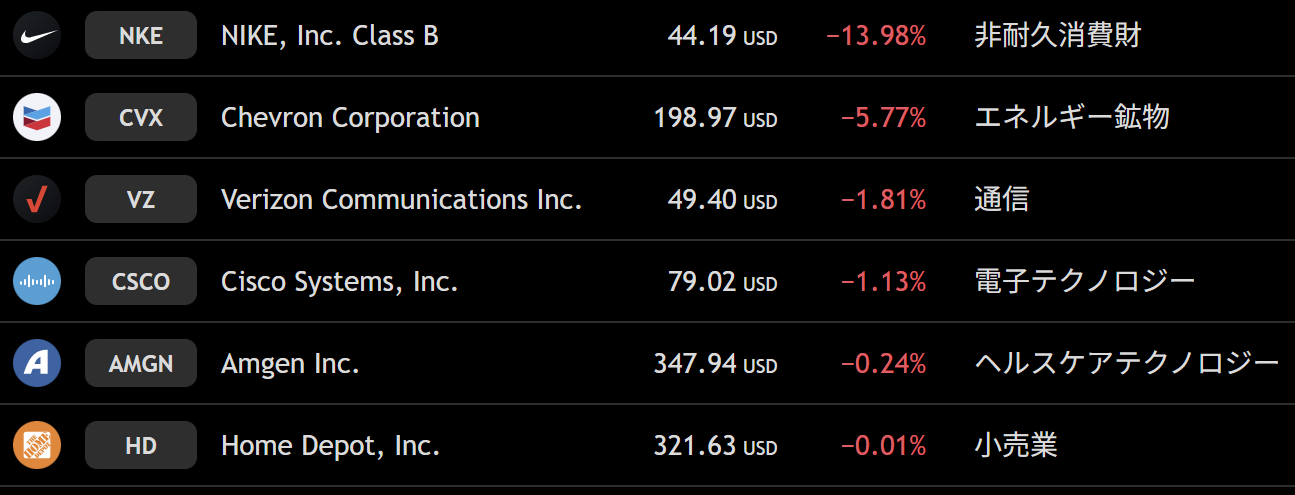Click the Cisco Systems logo icon
The height and width of the screenshot is (495, 1295).
(37, 282)
